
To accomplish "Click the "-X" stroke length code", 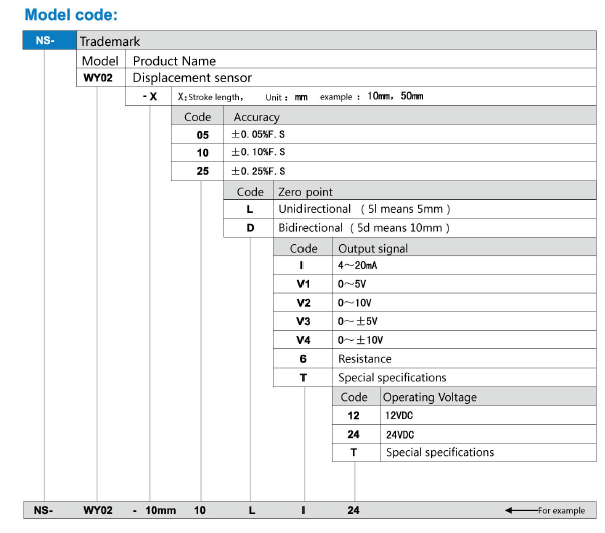I will click(146, 96).
